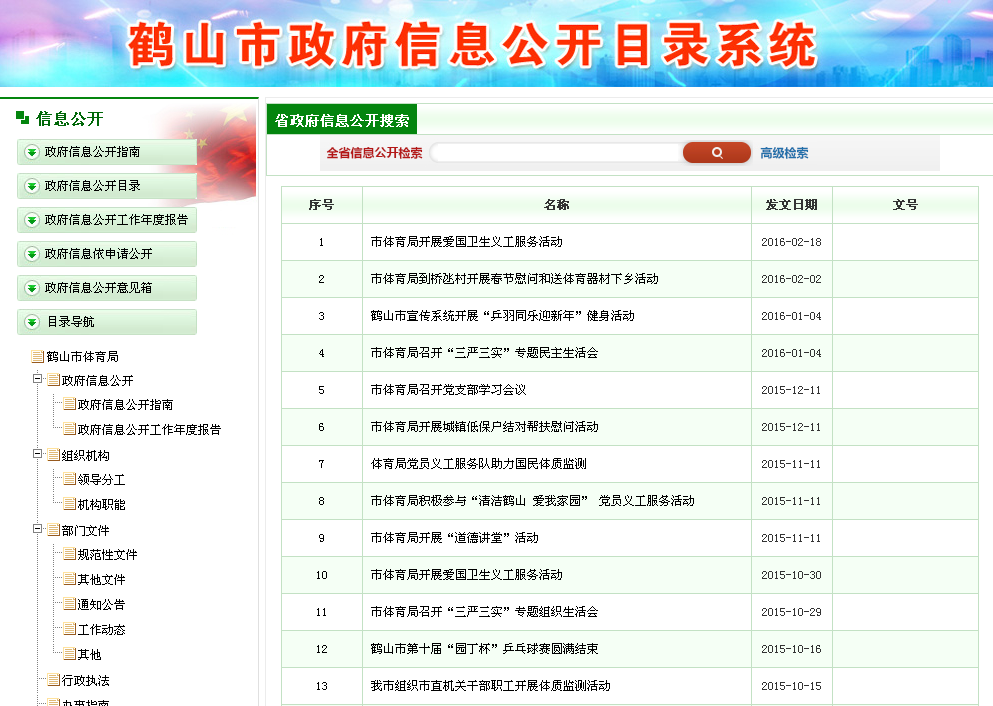This screenshot has width=993, height=706.
Task: Collapse the 部门文件 tree node
Action: tap(38, 529)
